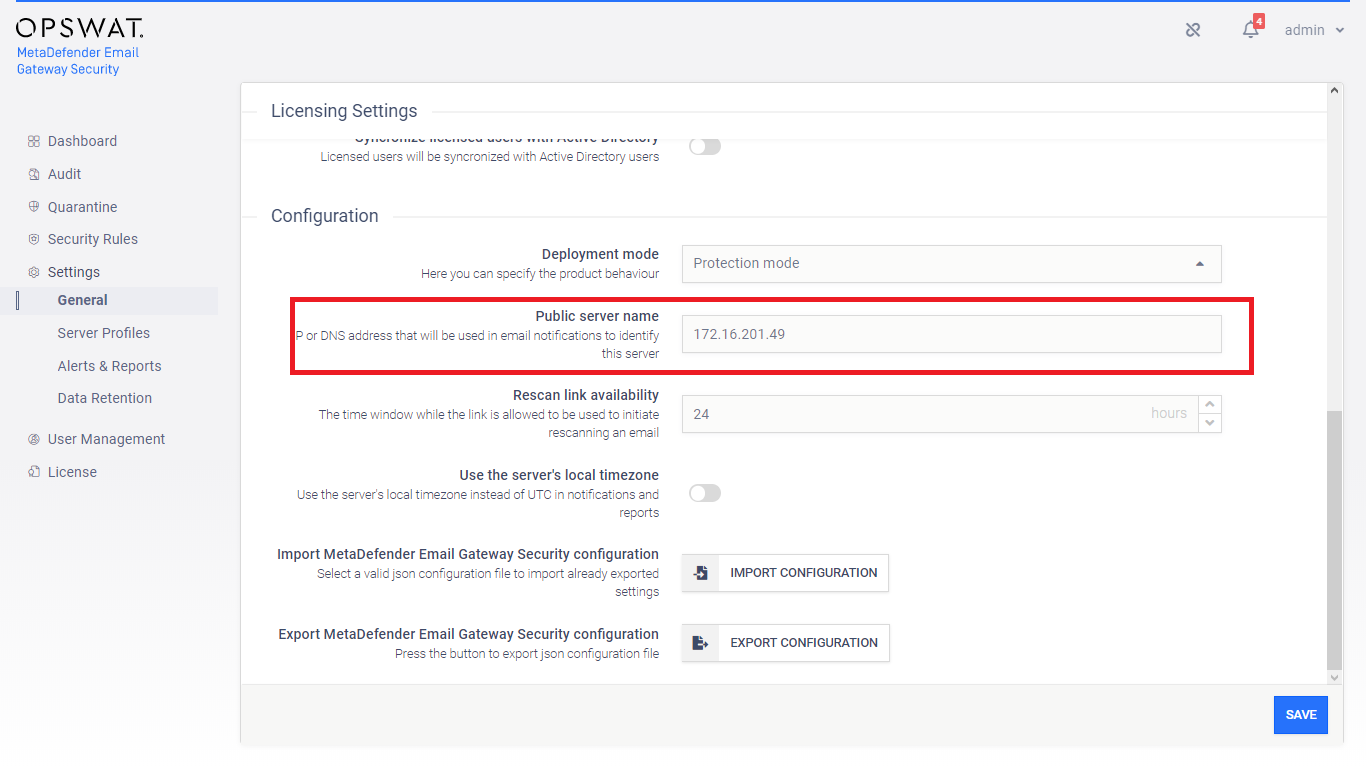
Task: Save the general settings
Action: coord(1301,715)
